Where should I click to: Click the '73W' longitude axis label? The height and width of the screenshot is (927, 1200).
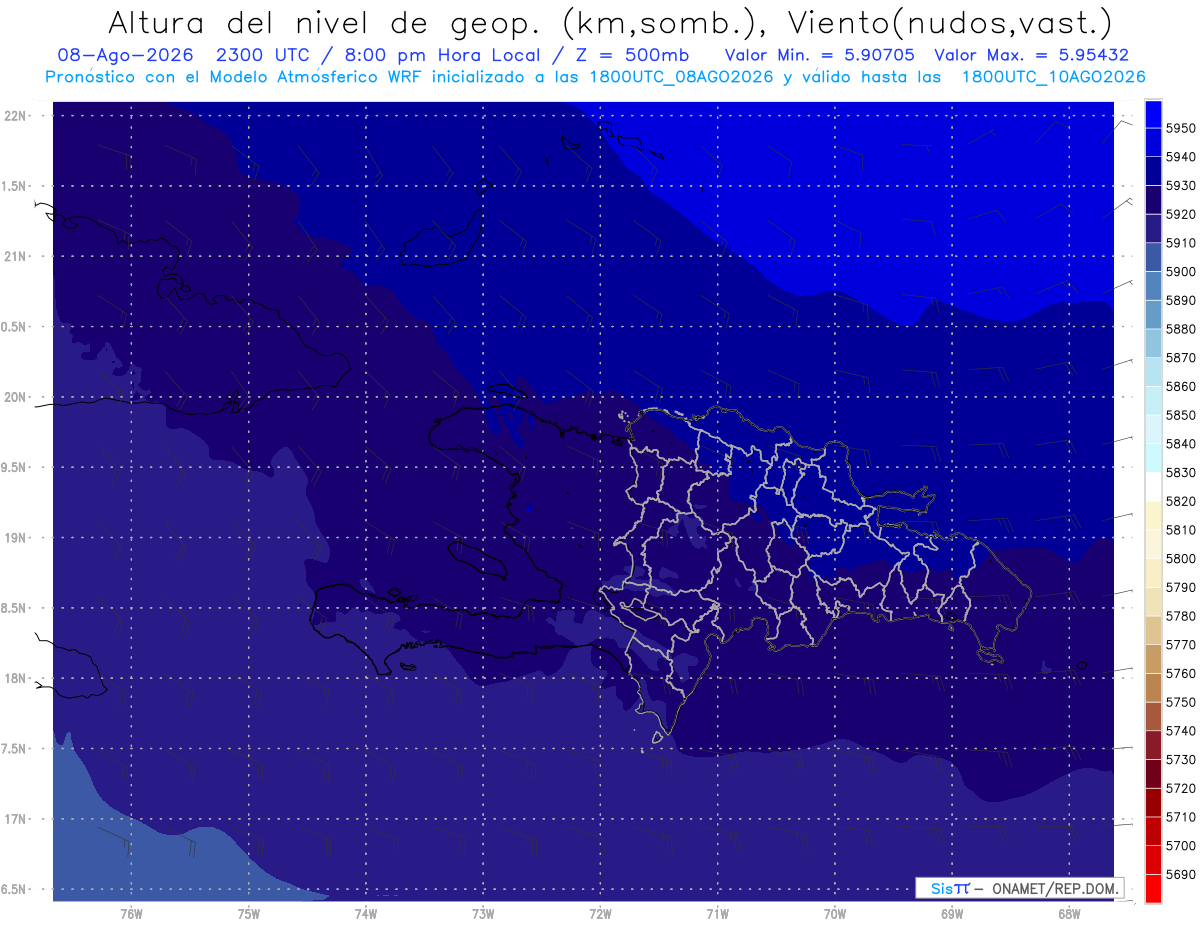click(483, 913)
